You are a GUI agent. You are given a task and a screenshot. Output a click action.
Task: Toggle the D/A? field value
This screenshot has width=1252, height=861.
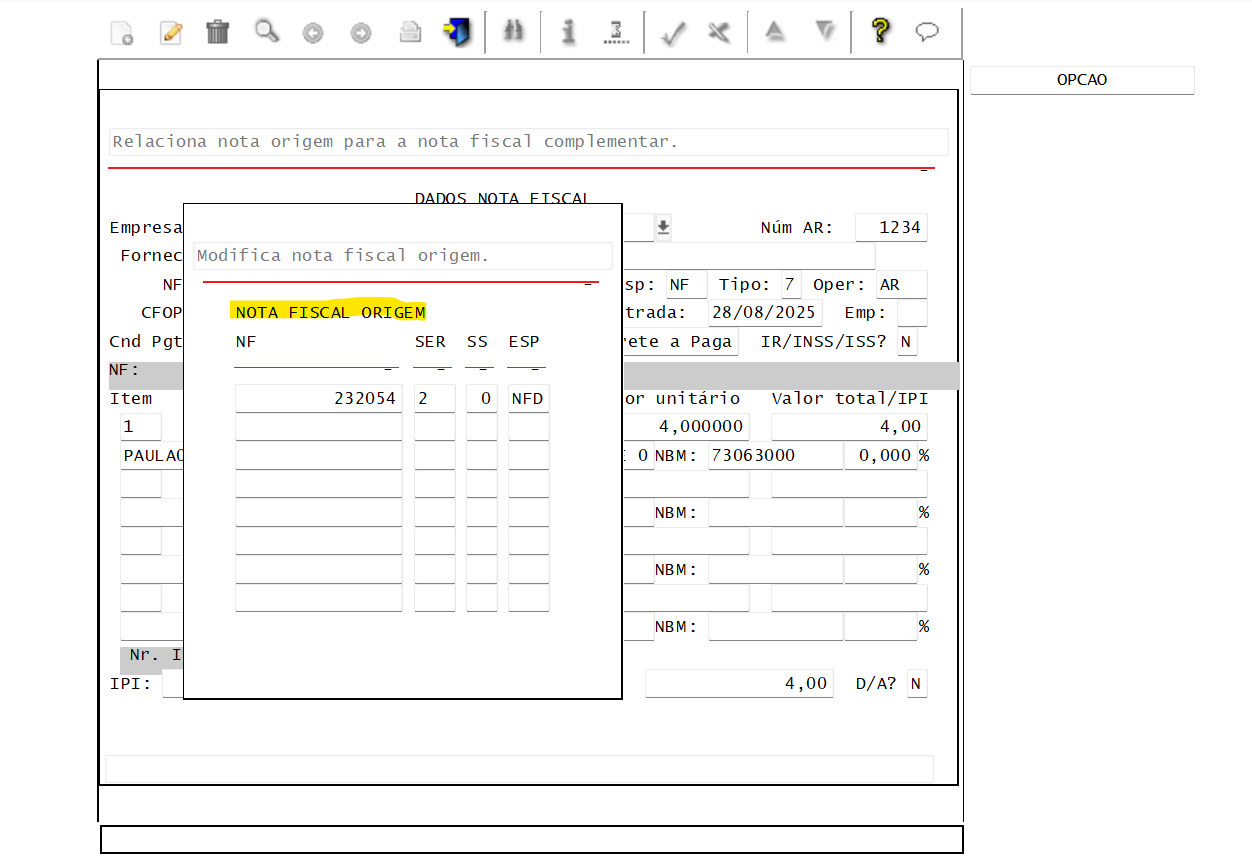coord(916,683)
